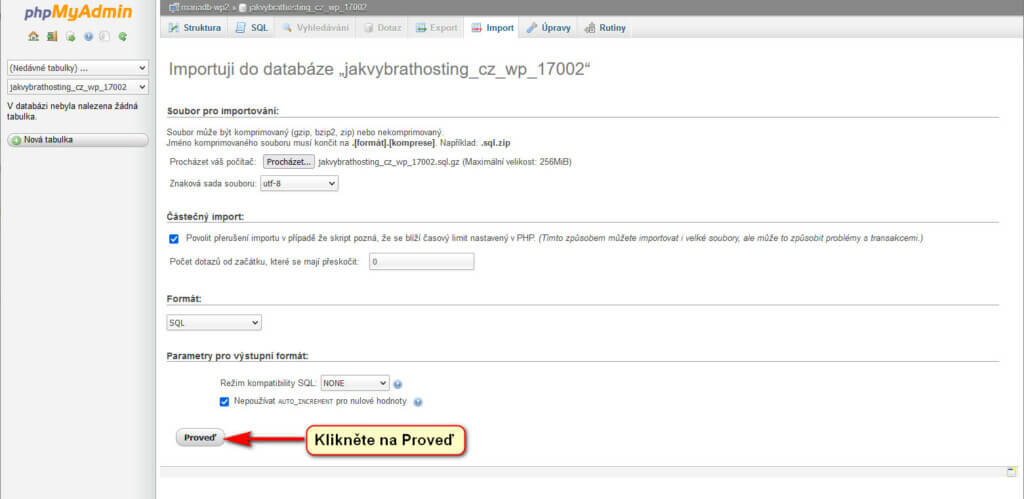
Task: Click help icon next to SQL compatibility mode
Action: coord(398,384)
